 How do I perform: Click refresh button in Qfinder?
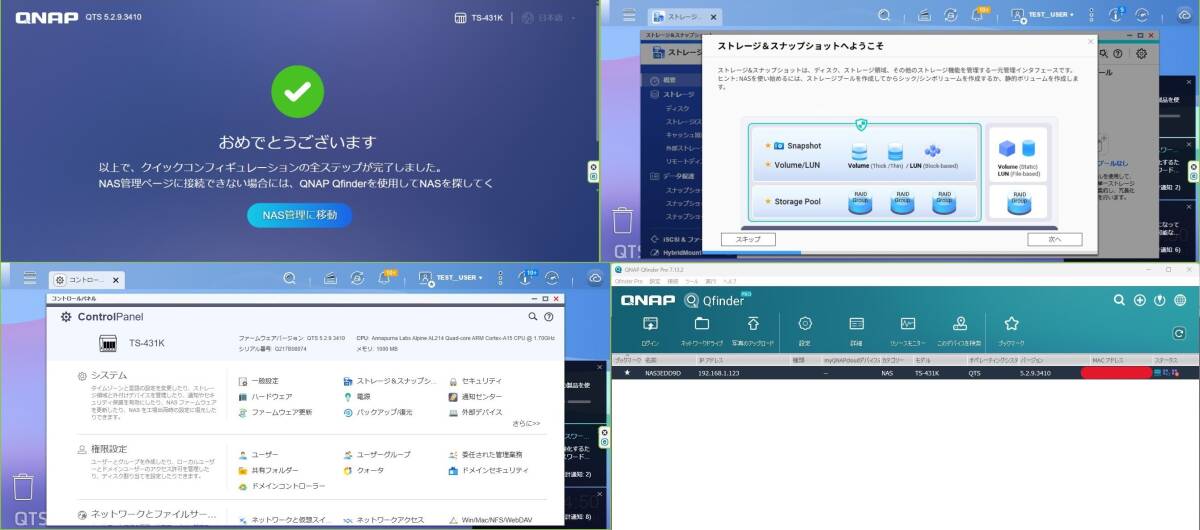[x=1179, y=333]
